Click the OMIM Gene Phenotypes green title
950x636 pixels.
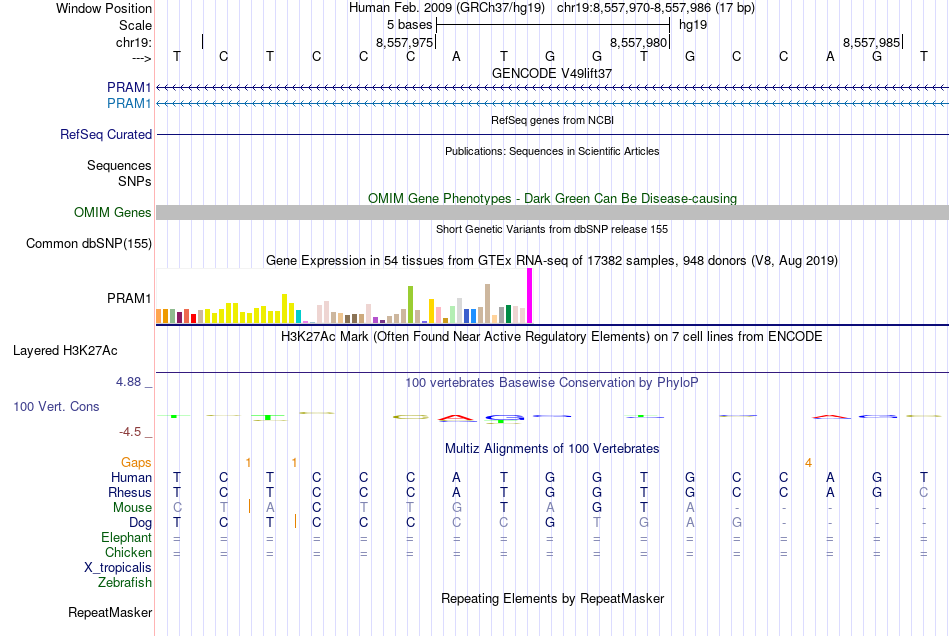(x=552, y=199)
